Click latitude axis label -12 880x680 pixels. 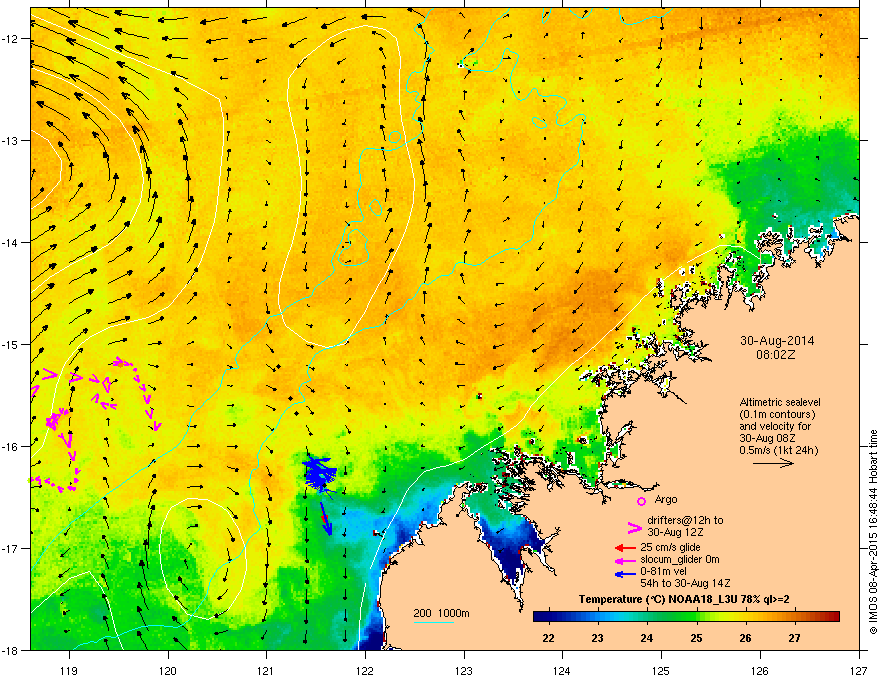point(10,39)
